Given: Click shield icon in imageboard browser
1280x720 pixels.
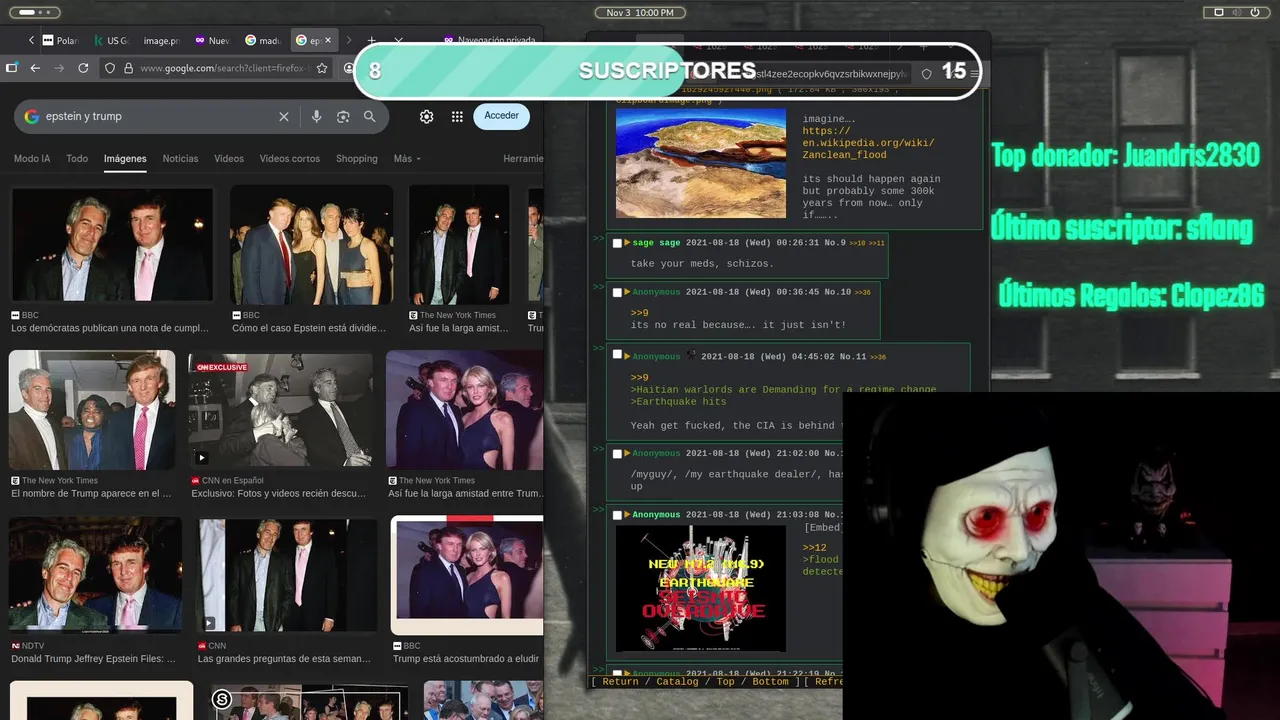Looking at the screenshot, I should tap(926, 74).
